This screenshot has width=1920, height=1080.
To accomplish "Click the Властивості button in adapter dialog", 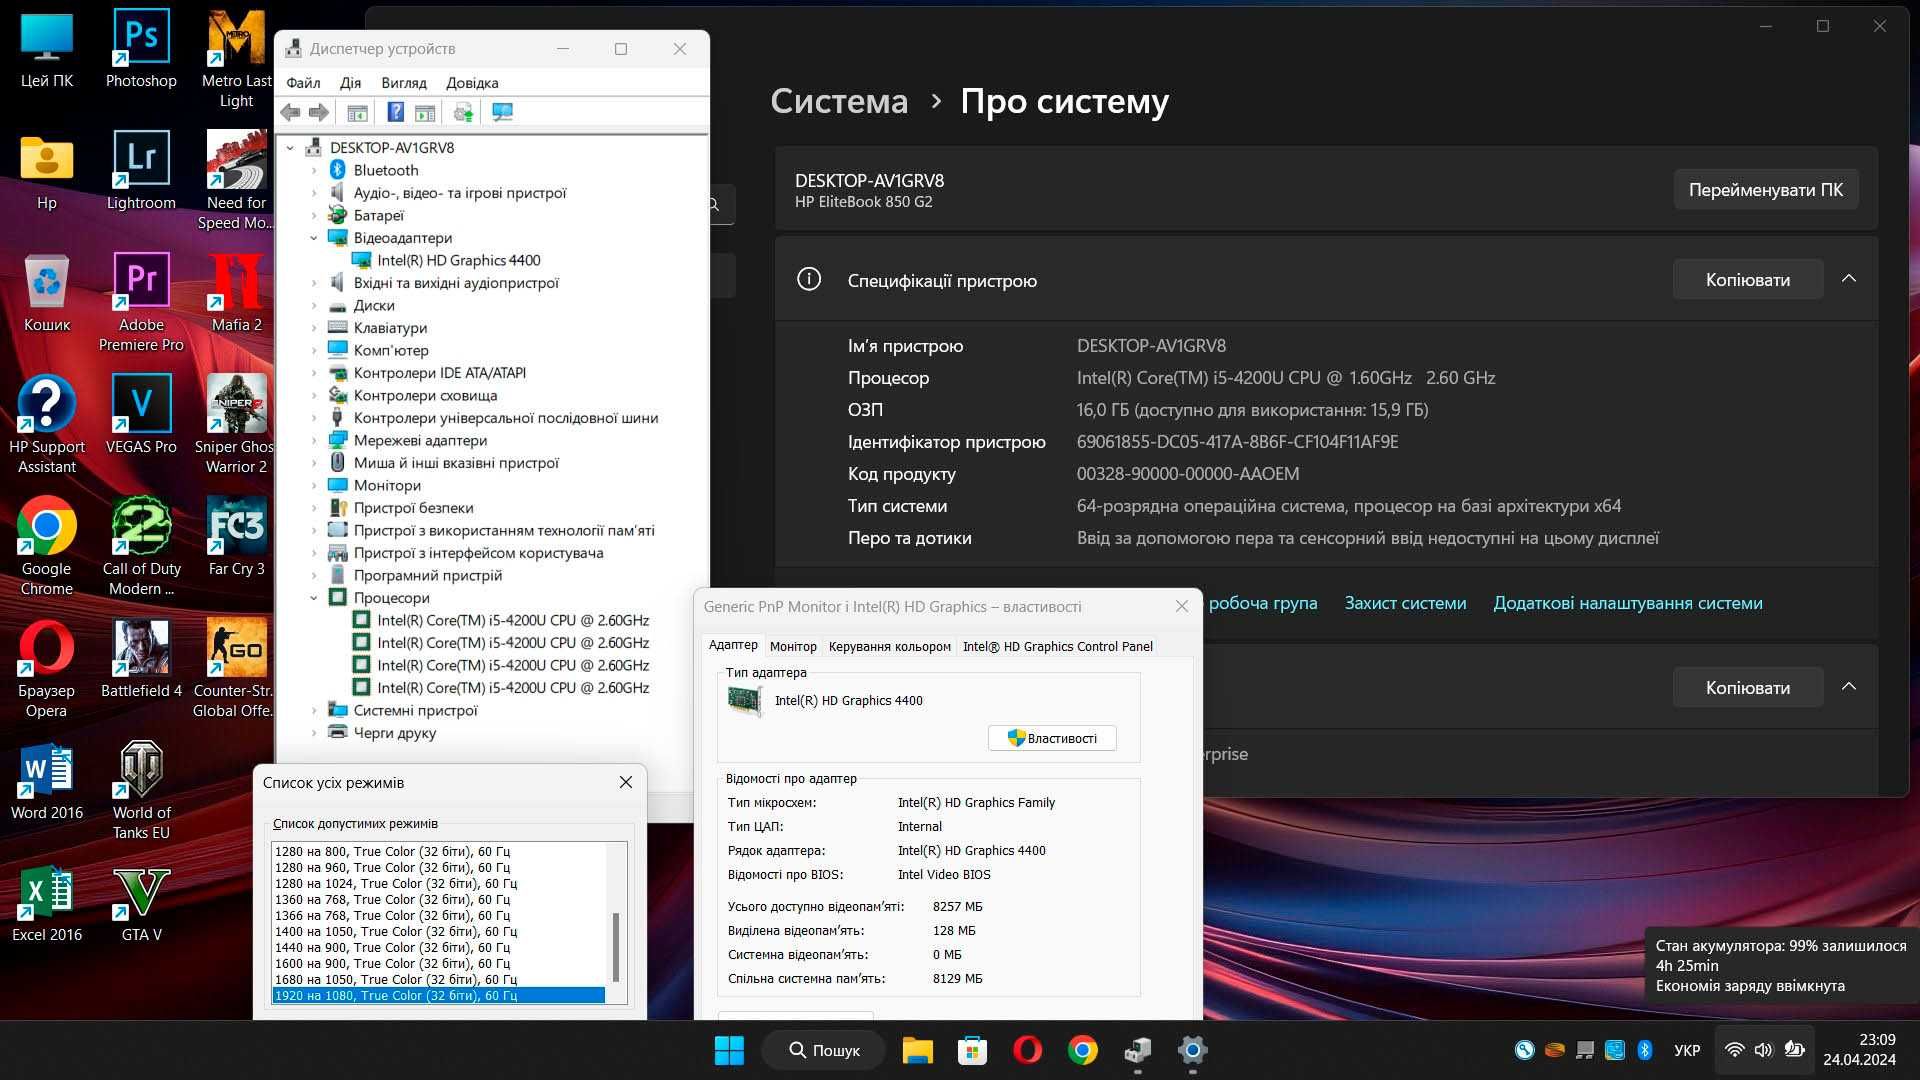I will point(1052,738).
